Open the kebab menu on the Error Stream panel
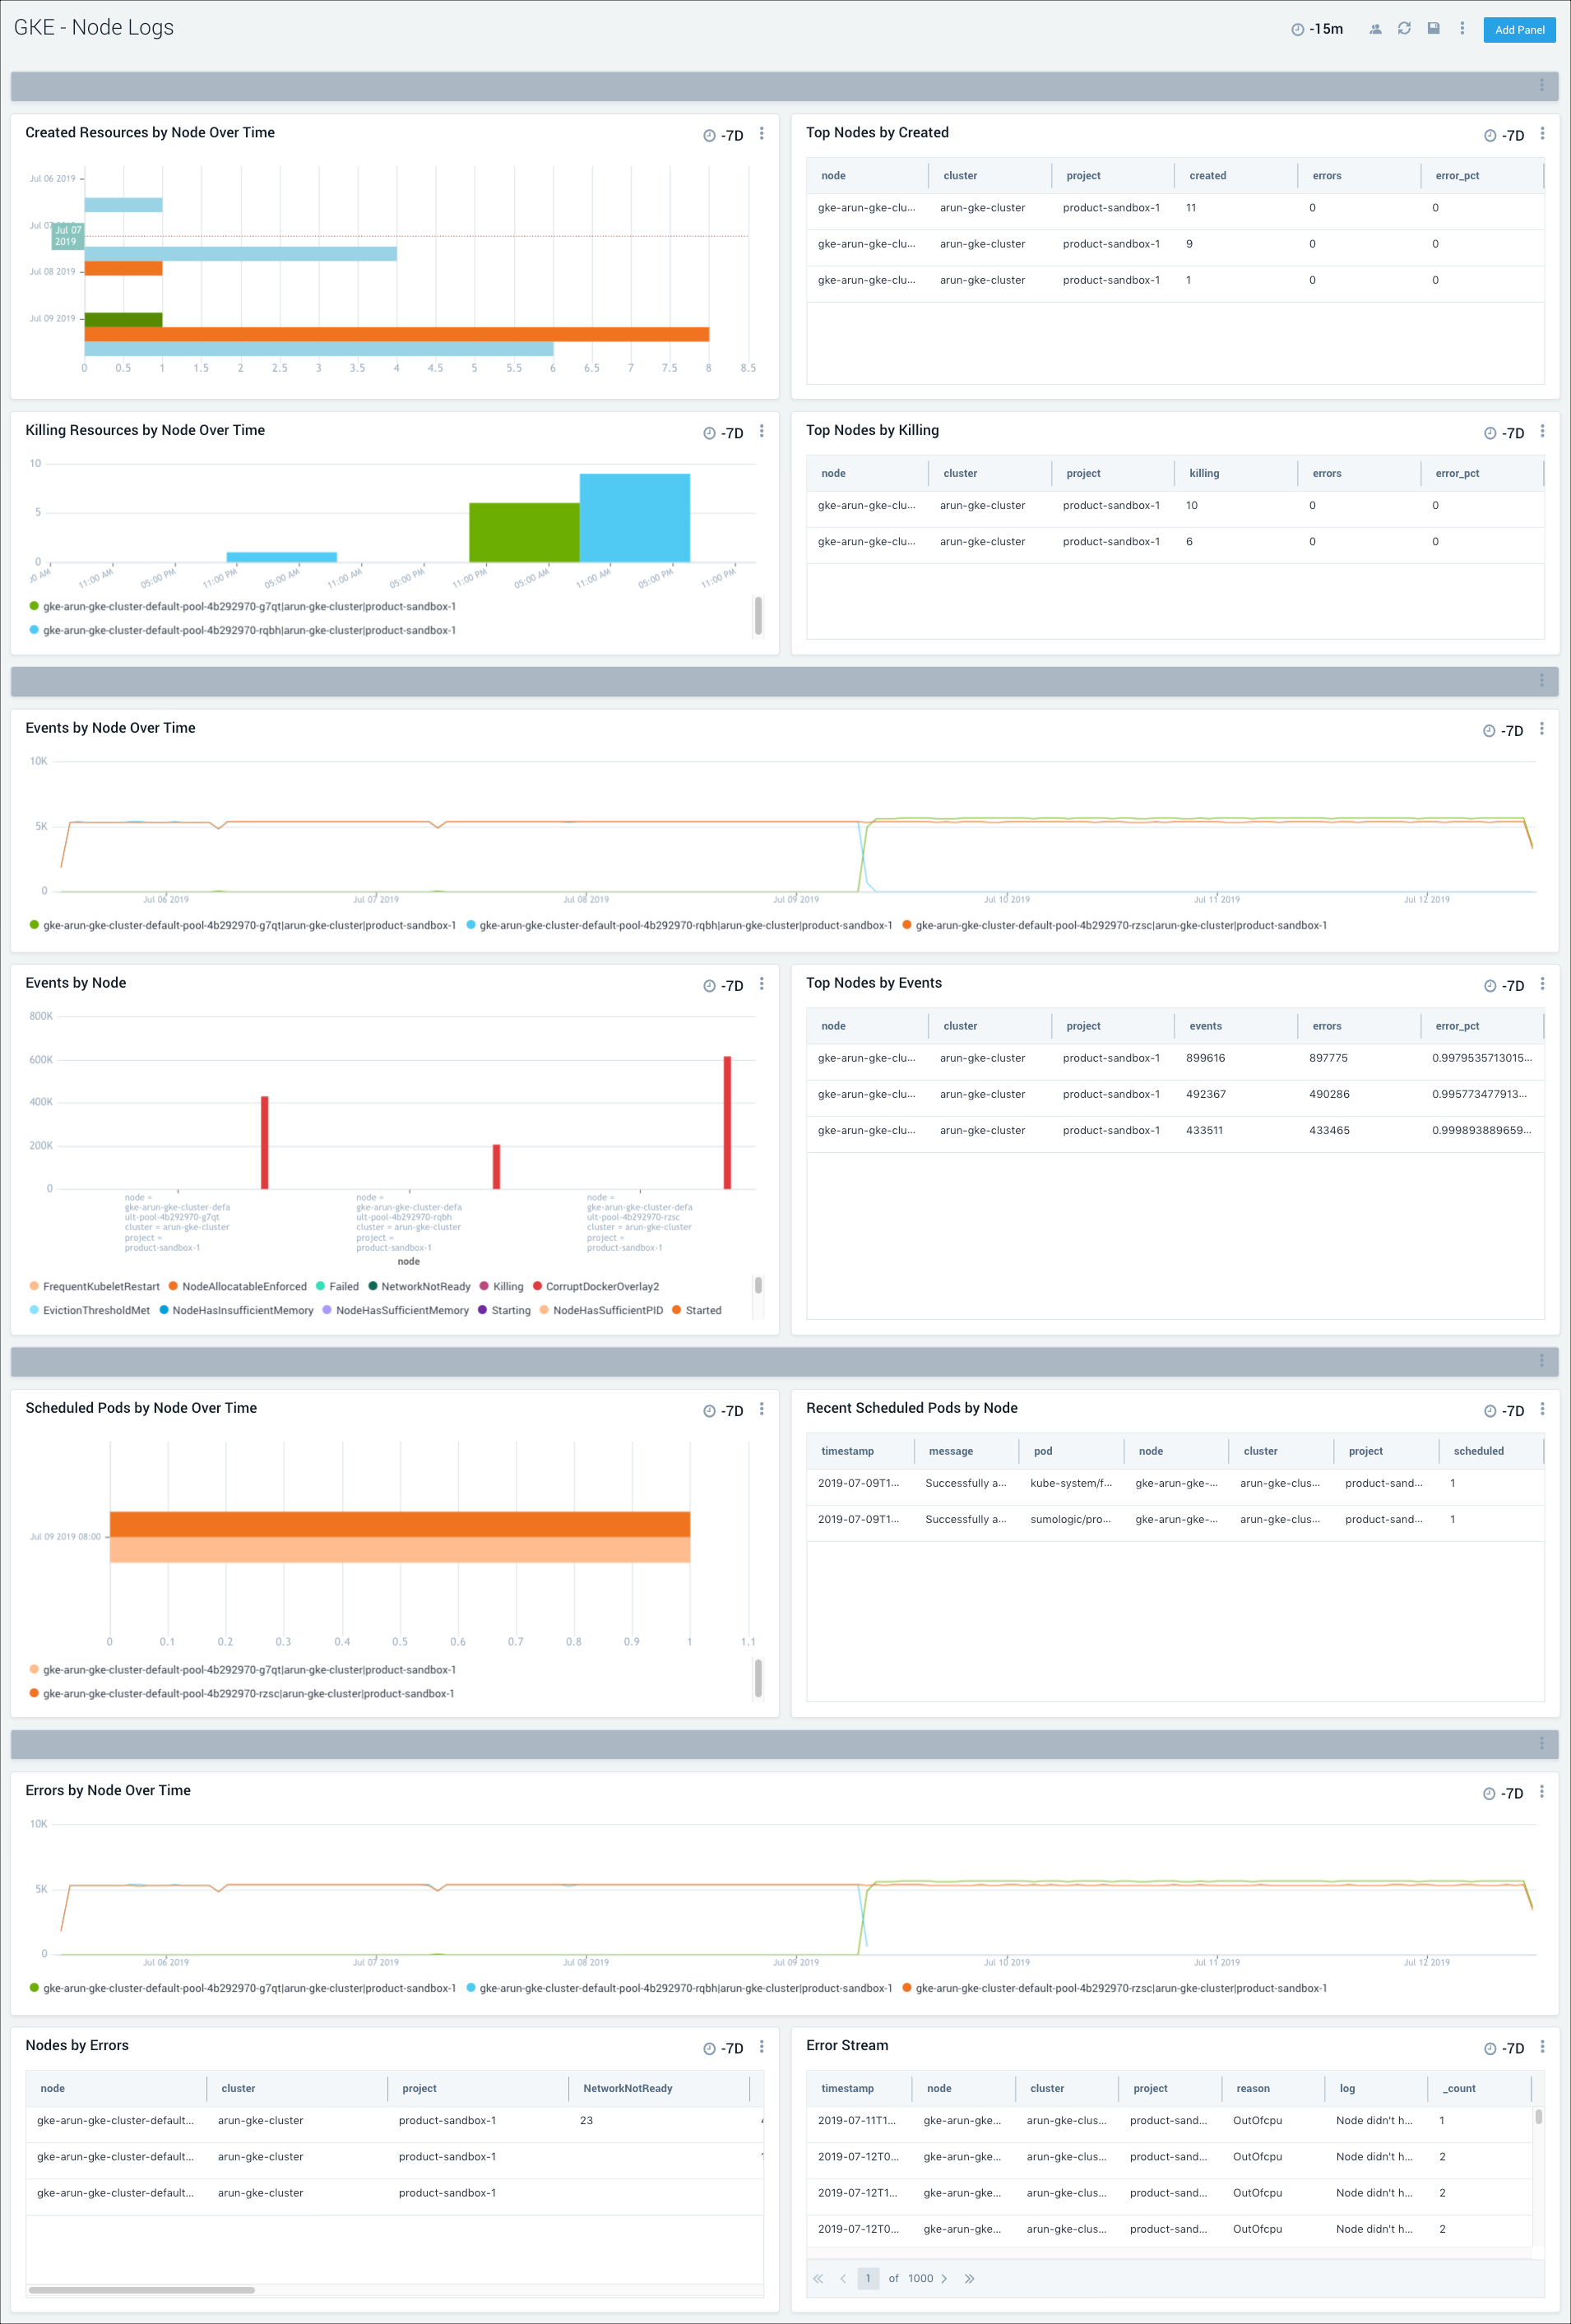This screenshot has width=1571, height=2324. click(1543, 2046)
